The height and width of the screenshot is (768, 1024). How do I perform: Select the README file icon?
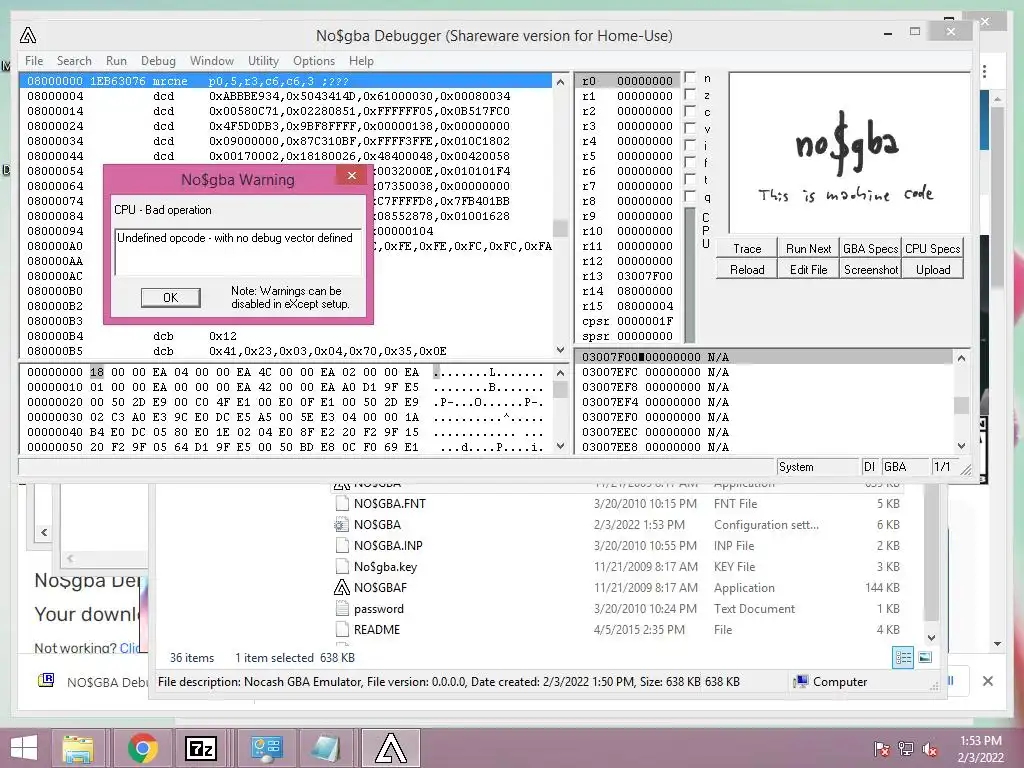click(x=342, y=630)
